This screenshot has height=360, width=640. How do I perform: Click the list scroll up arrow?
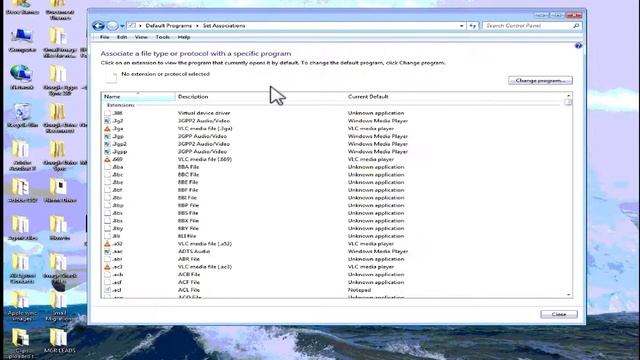point(568,96)
